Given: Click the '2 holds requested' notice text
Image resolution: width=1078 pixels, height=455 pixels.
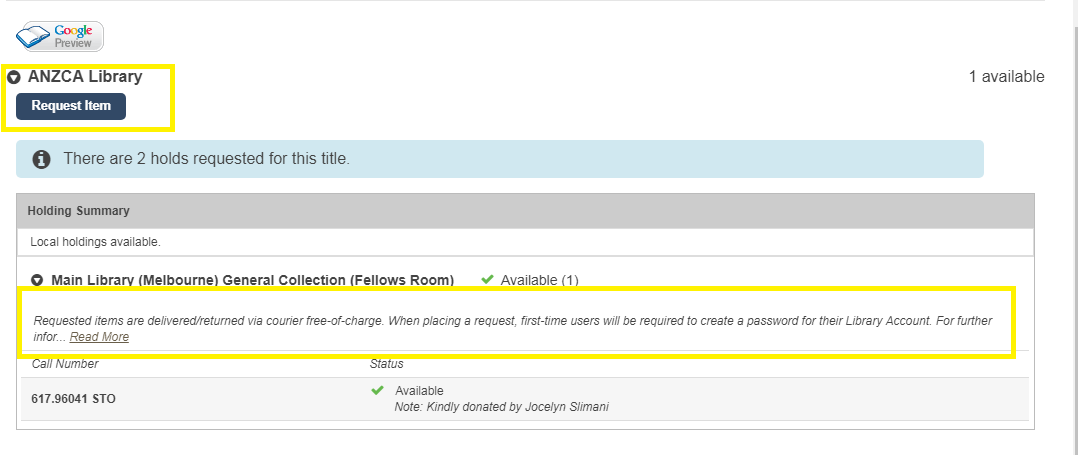Looking at the screenshot, I should coord(206,159).
